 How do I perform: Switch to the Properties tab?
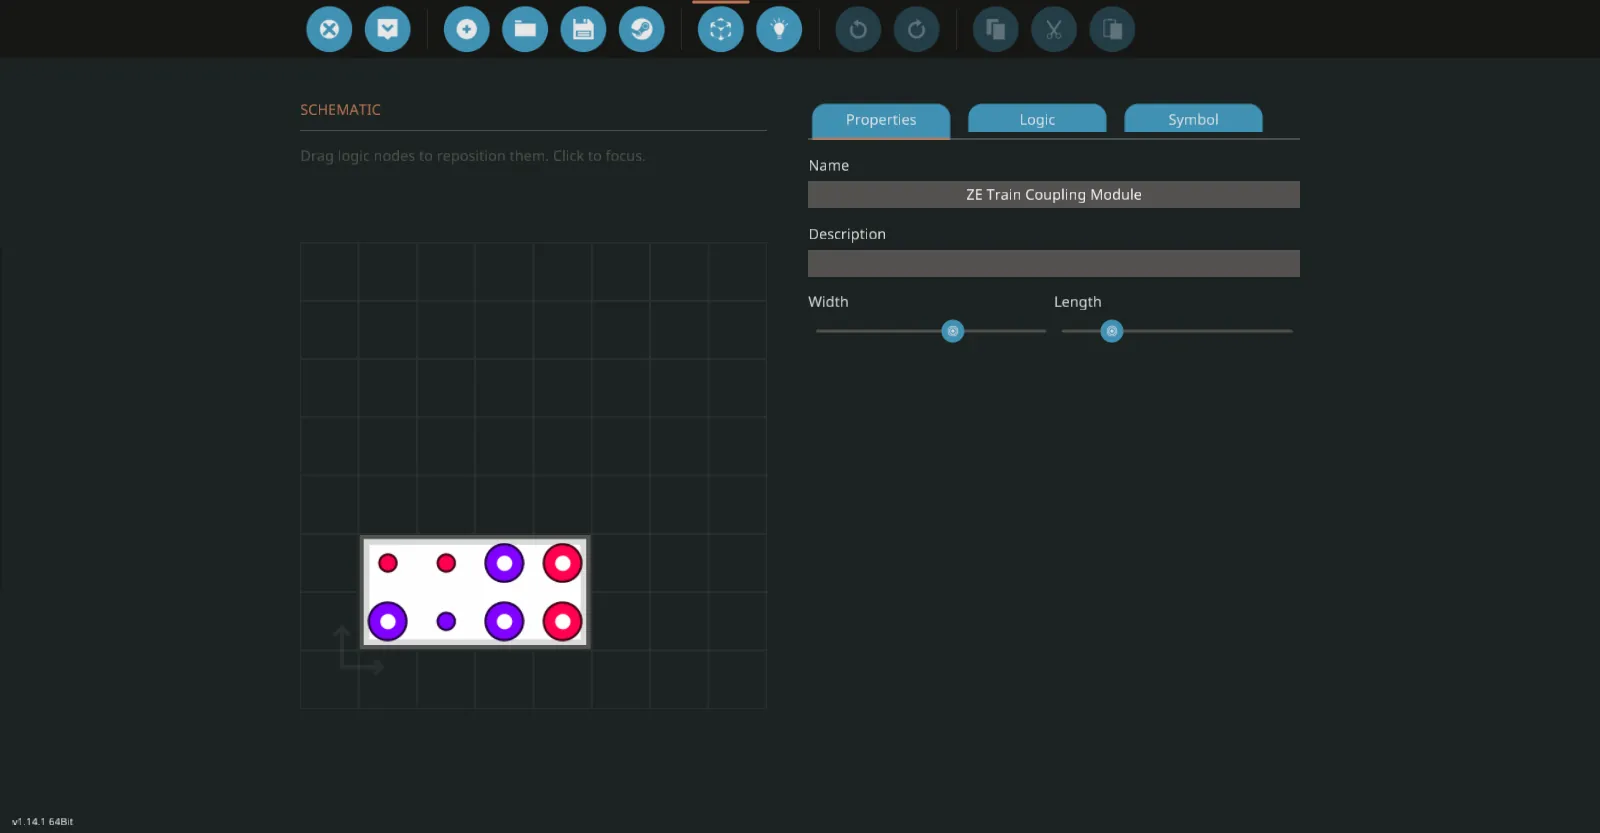click(881, 120)
